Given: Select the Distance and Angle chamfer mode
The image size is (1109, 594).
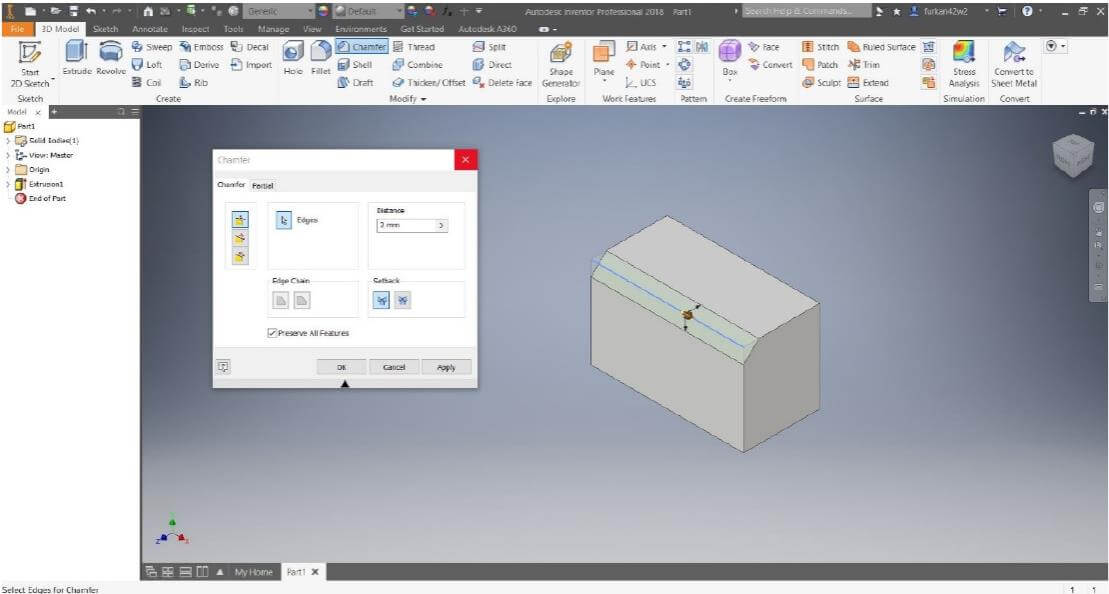Looking at the screenshot, I should (x=240, y=238).
